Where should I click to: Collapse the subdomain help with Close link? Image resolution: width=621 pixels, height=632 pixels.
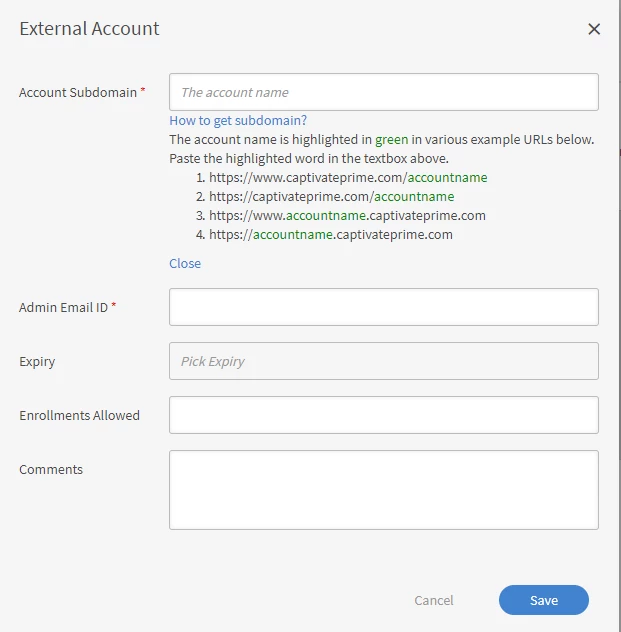(185, 263)
